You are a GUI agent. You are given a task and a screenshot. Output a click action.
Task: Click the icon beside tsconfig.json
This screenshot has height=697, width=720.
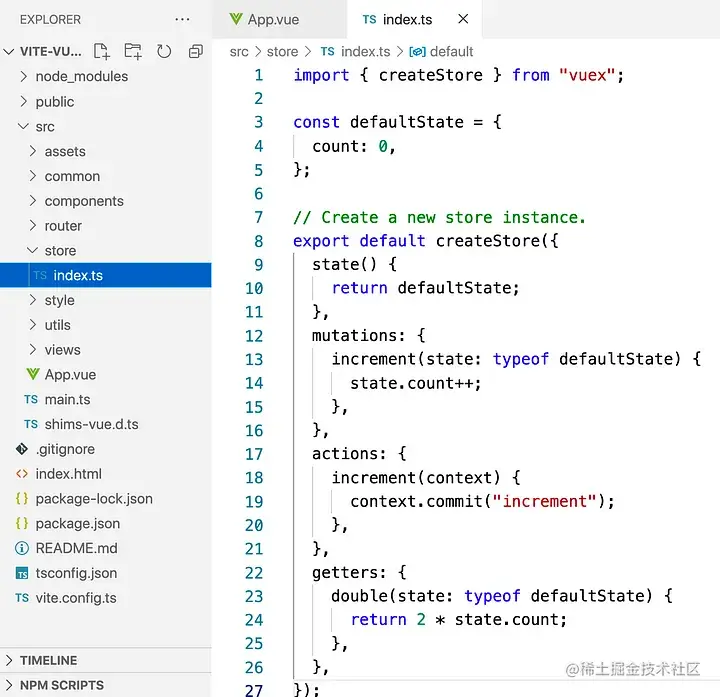(x=22, y=573)
